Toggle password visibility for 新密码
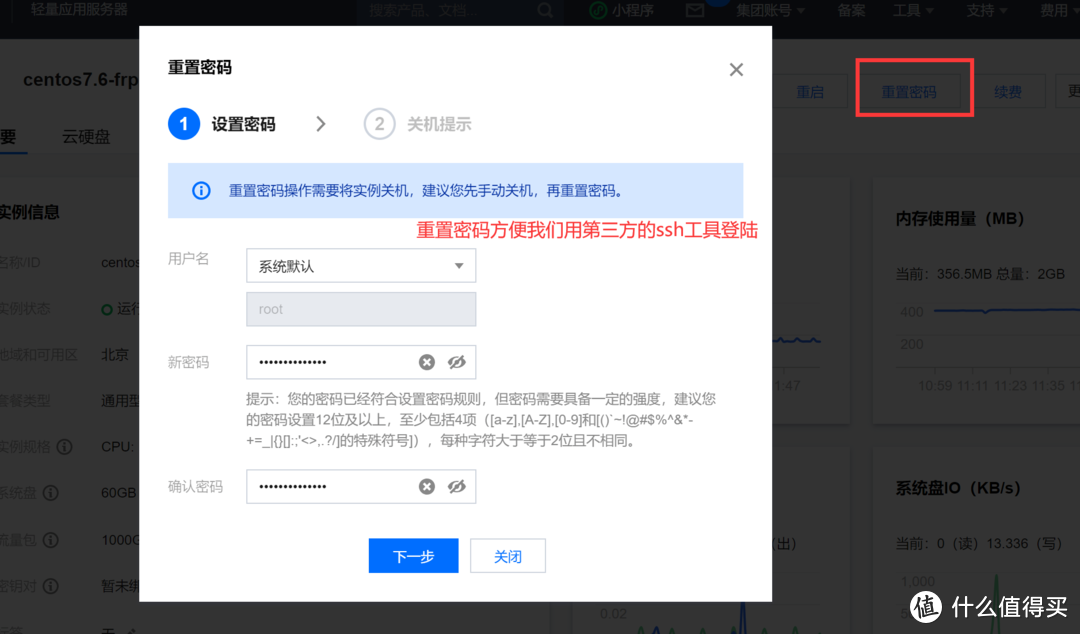 tap(457, 362)
